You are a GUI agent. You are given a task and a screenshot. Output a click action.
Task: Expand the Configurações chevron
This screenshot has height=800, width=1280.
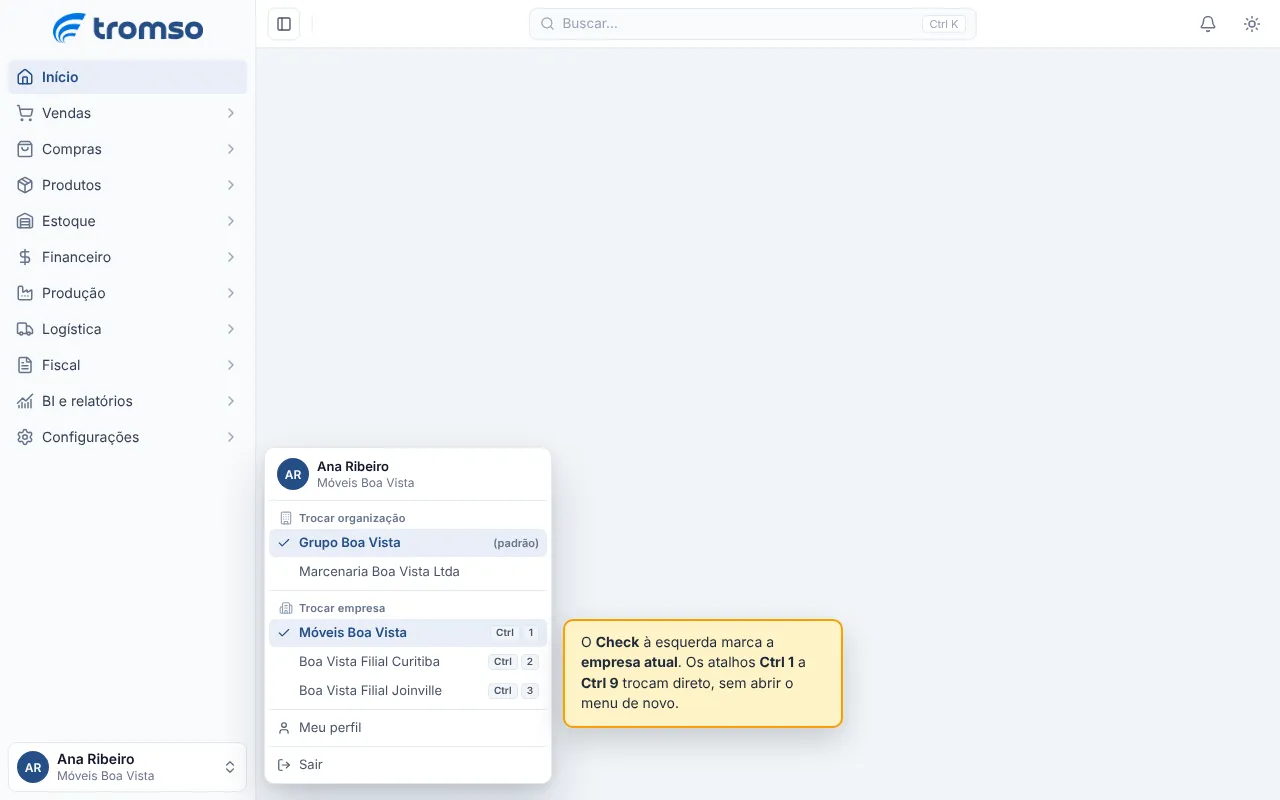click(231, 437)
